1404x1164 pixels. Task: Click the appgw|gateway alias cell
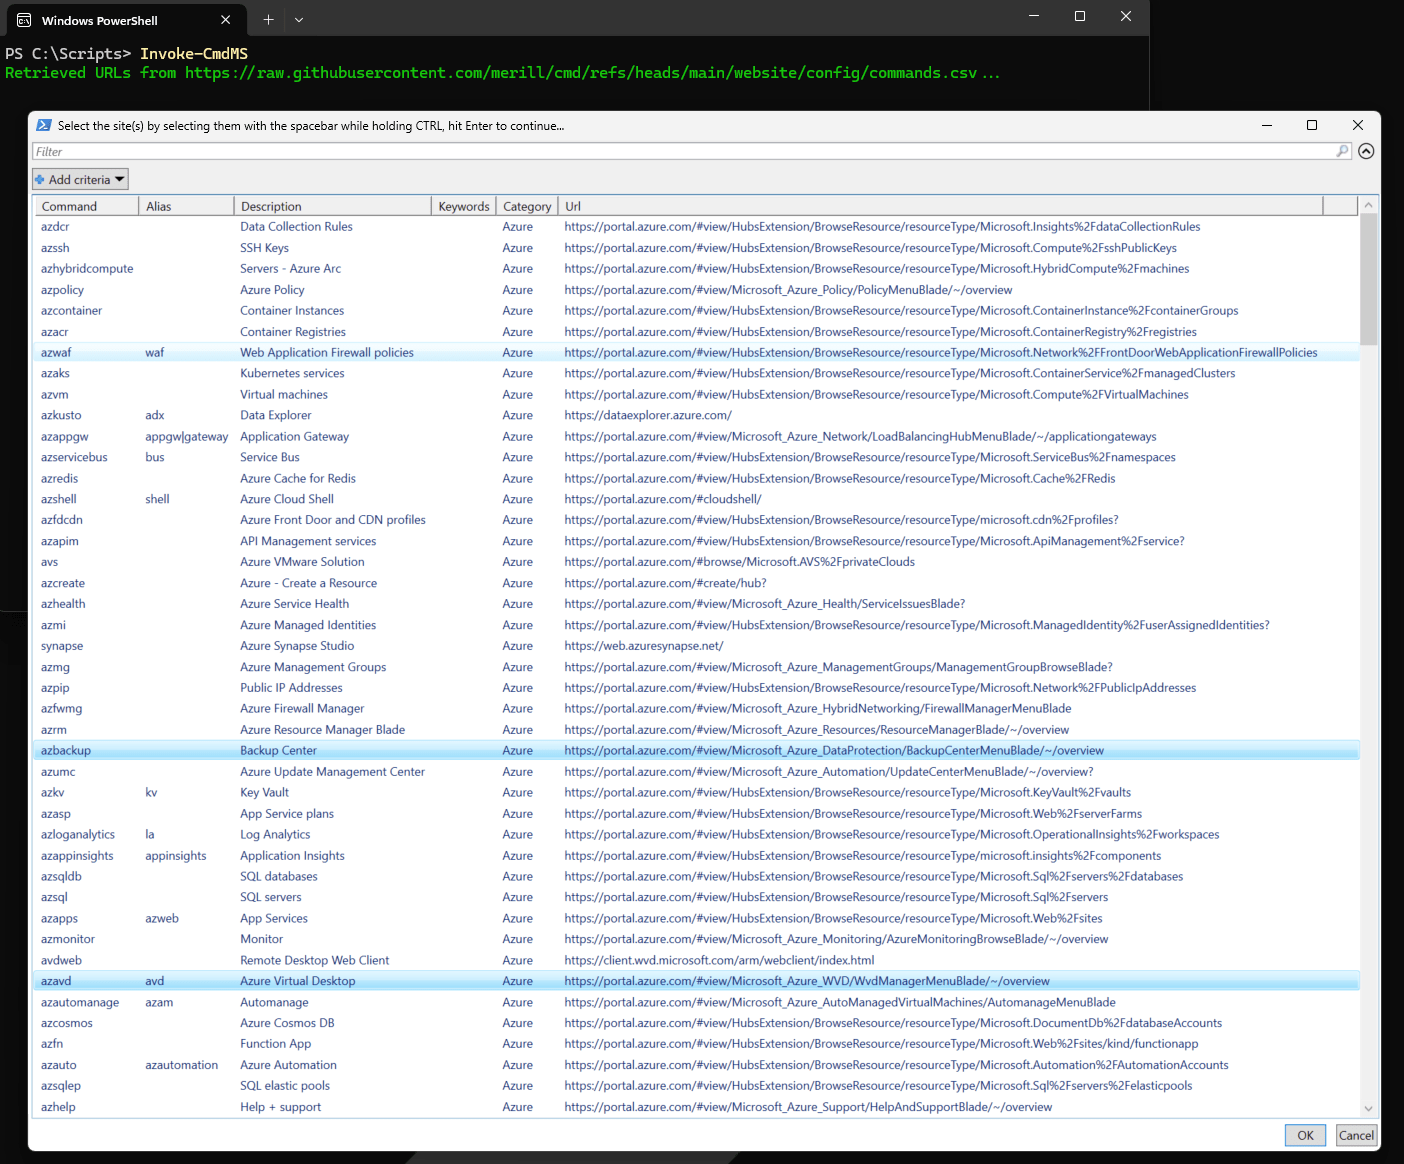point(187,436)
